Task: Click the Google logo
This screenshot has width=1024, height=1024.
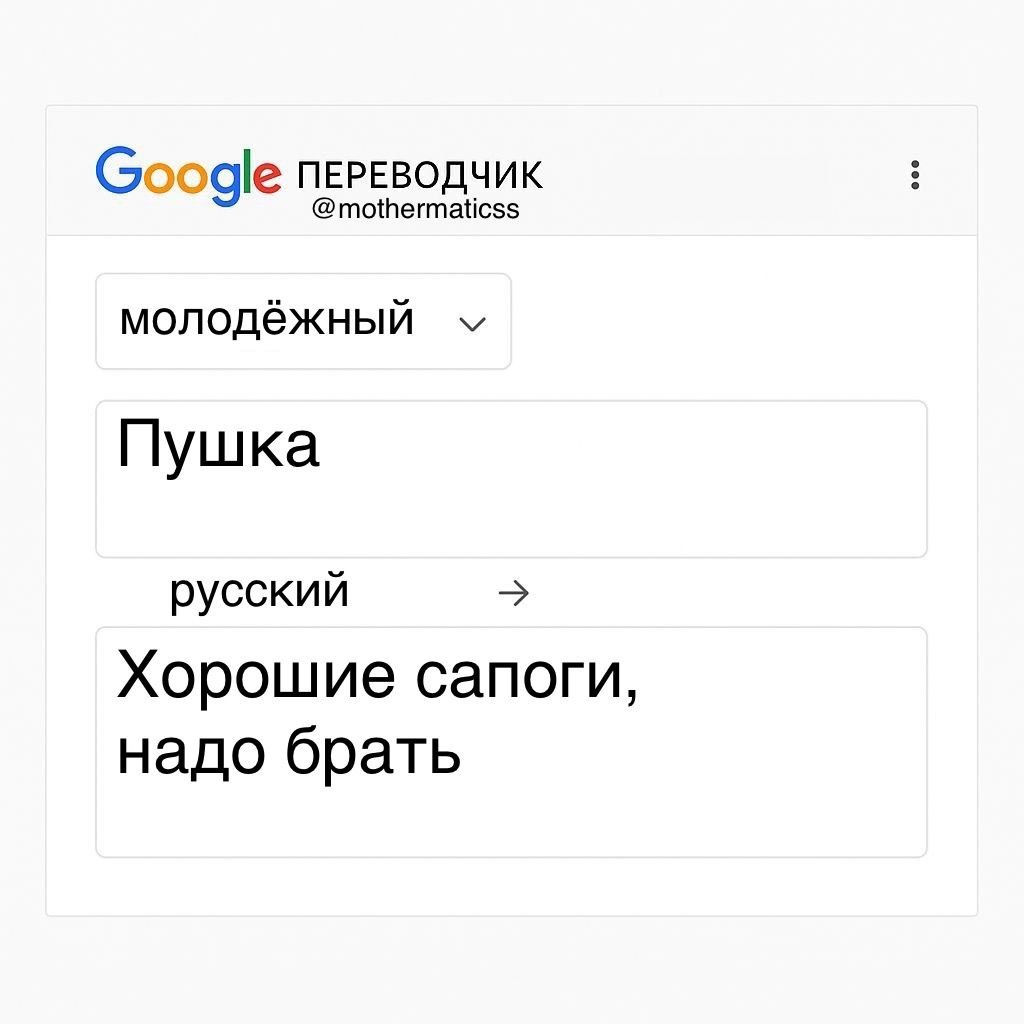Action: click(190, 172)
